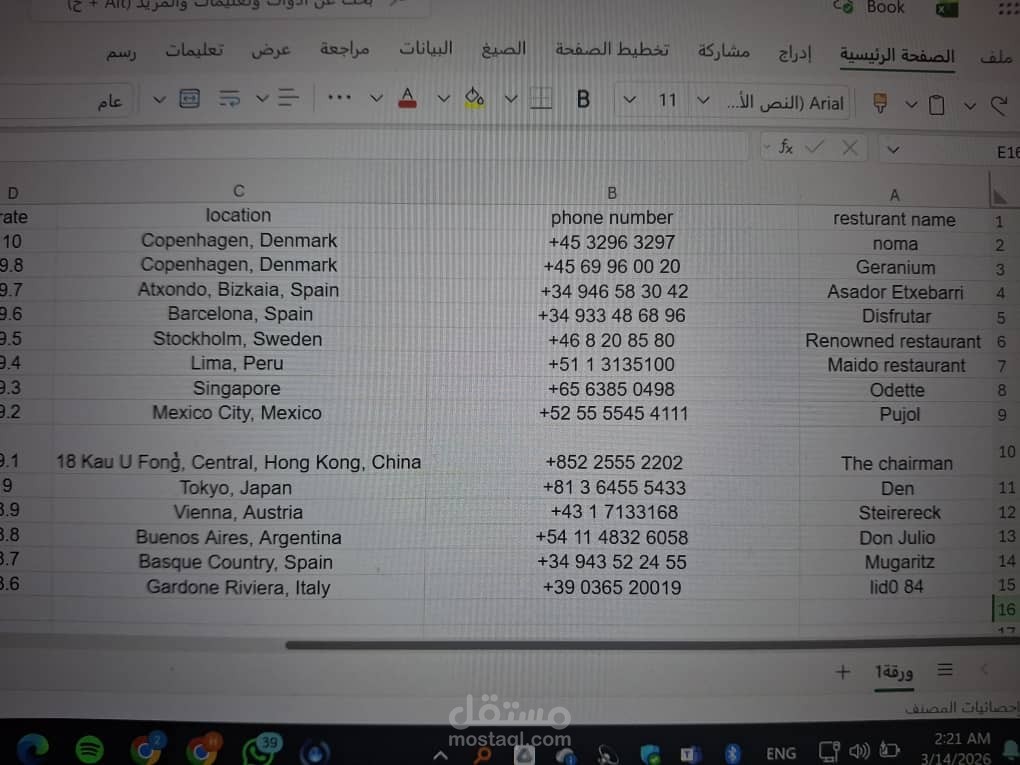Select column B header
Viewport: 1020px width, 765px height.
(x=611, y=193)
